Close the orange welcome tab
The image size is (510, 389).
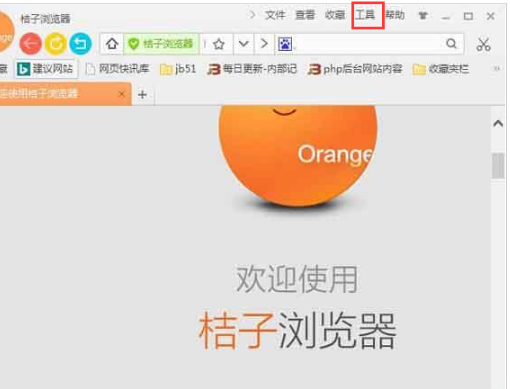pos(122,94)
